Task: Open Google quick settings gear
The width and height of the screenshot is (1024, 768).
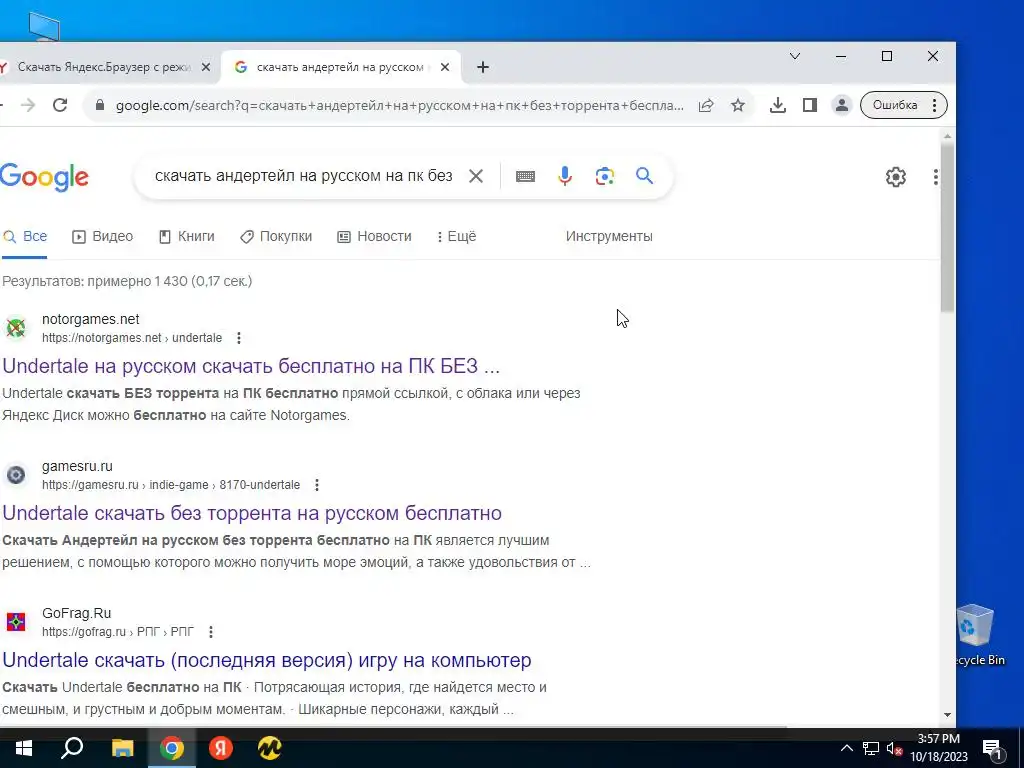Action: (x=896, y=176)
